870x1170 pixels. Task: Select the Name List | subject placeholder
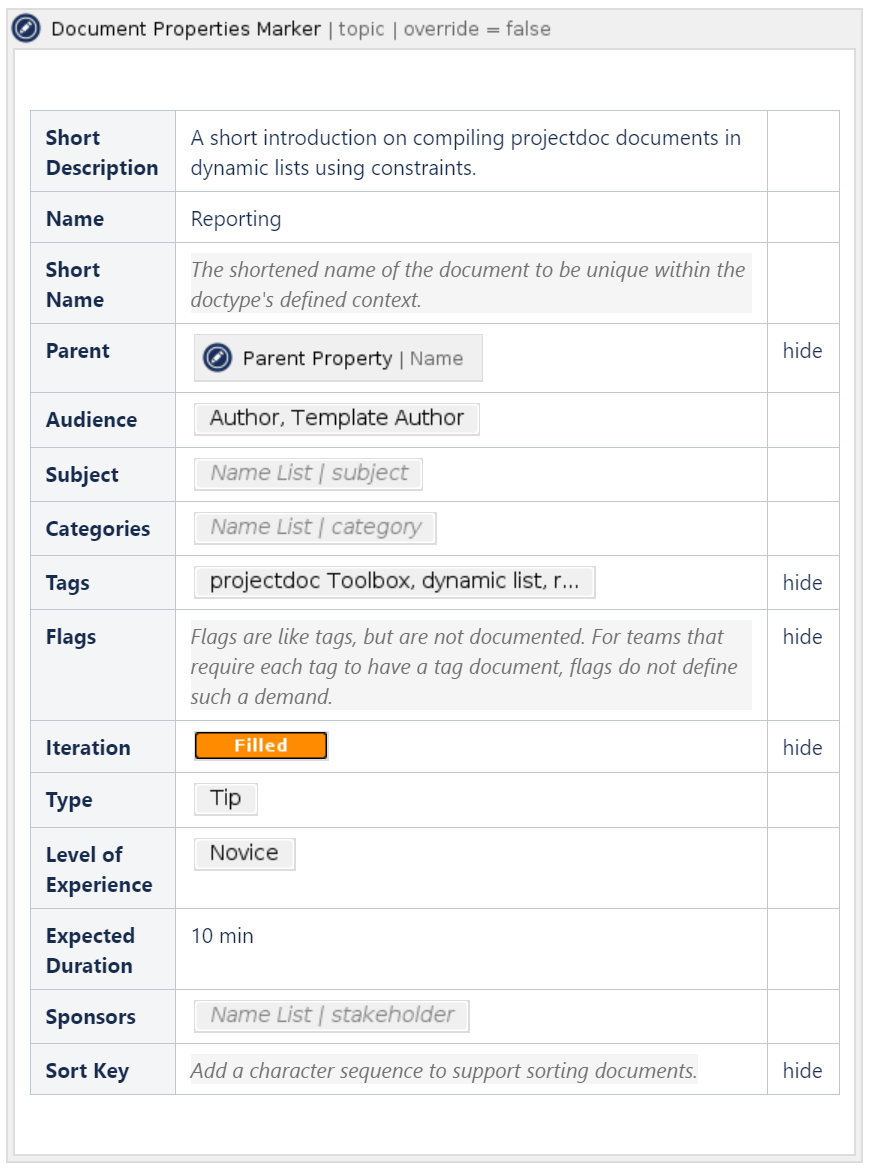coord(306,473)
